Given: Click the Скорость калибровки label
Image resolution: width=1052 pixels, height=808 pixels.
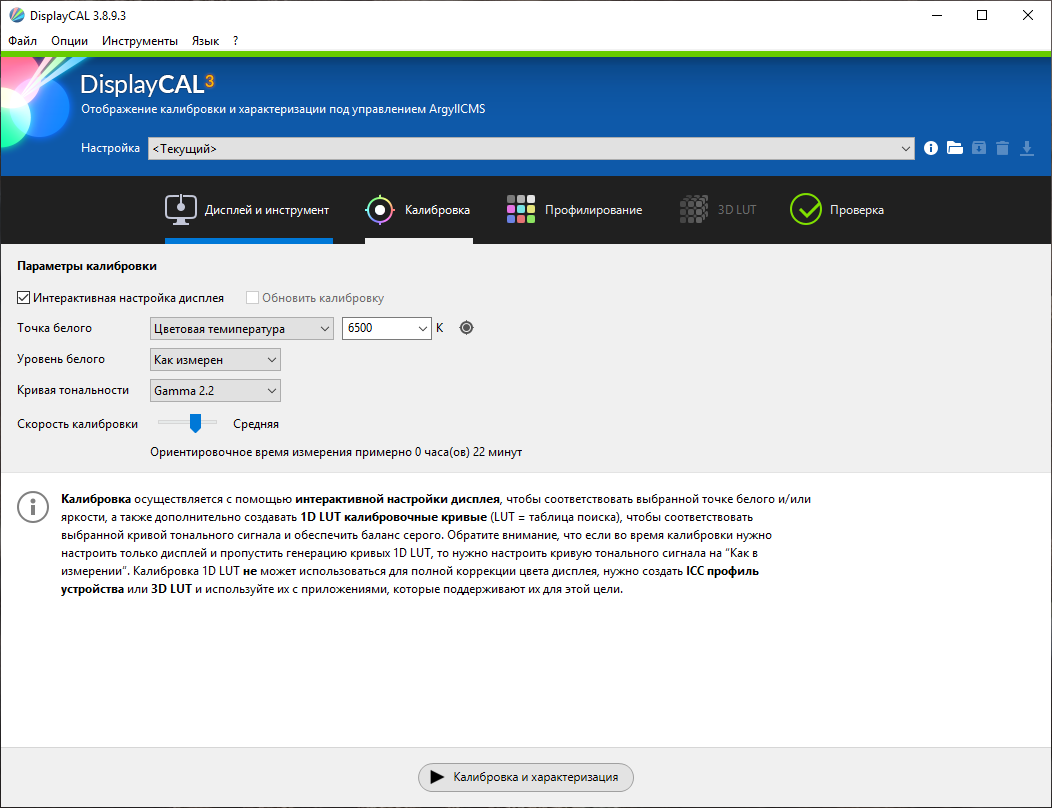Looking at the screenshot, I should coord(78,424).
